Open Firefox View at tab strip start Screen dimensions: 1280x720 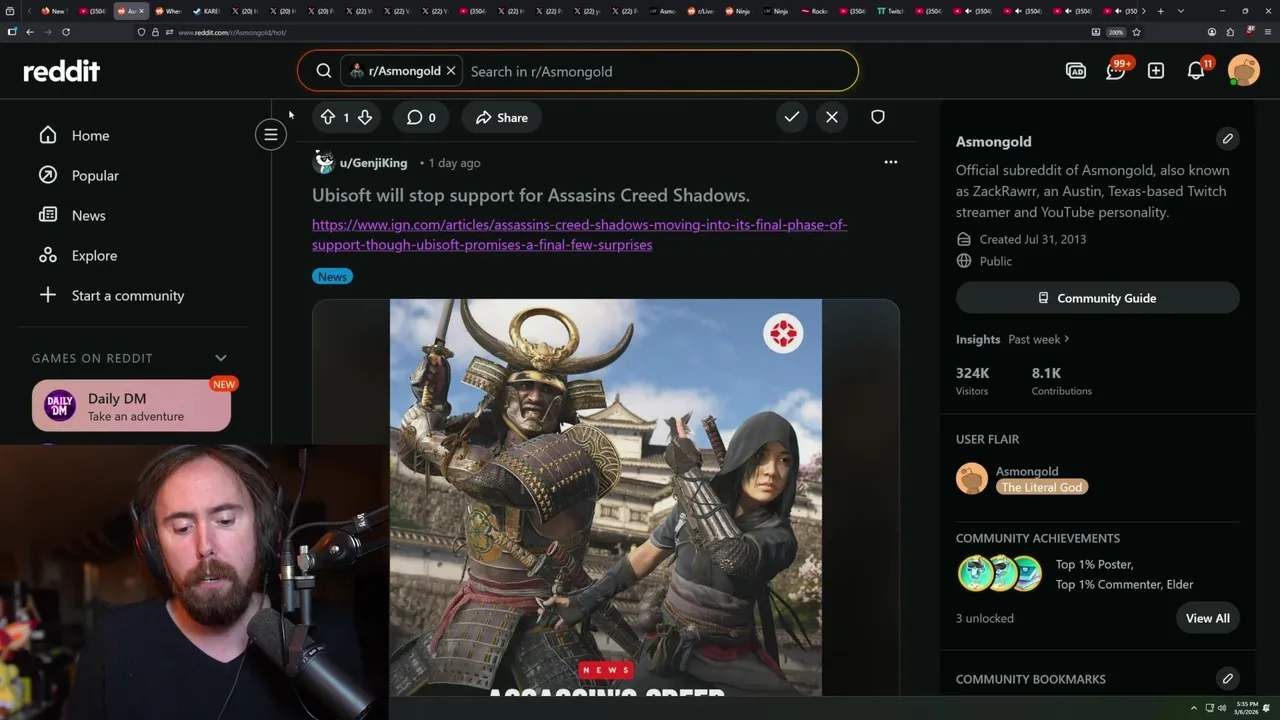tap(11, 11)
